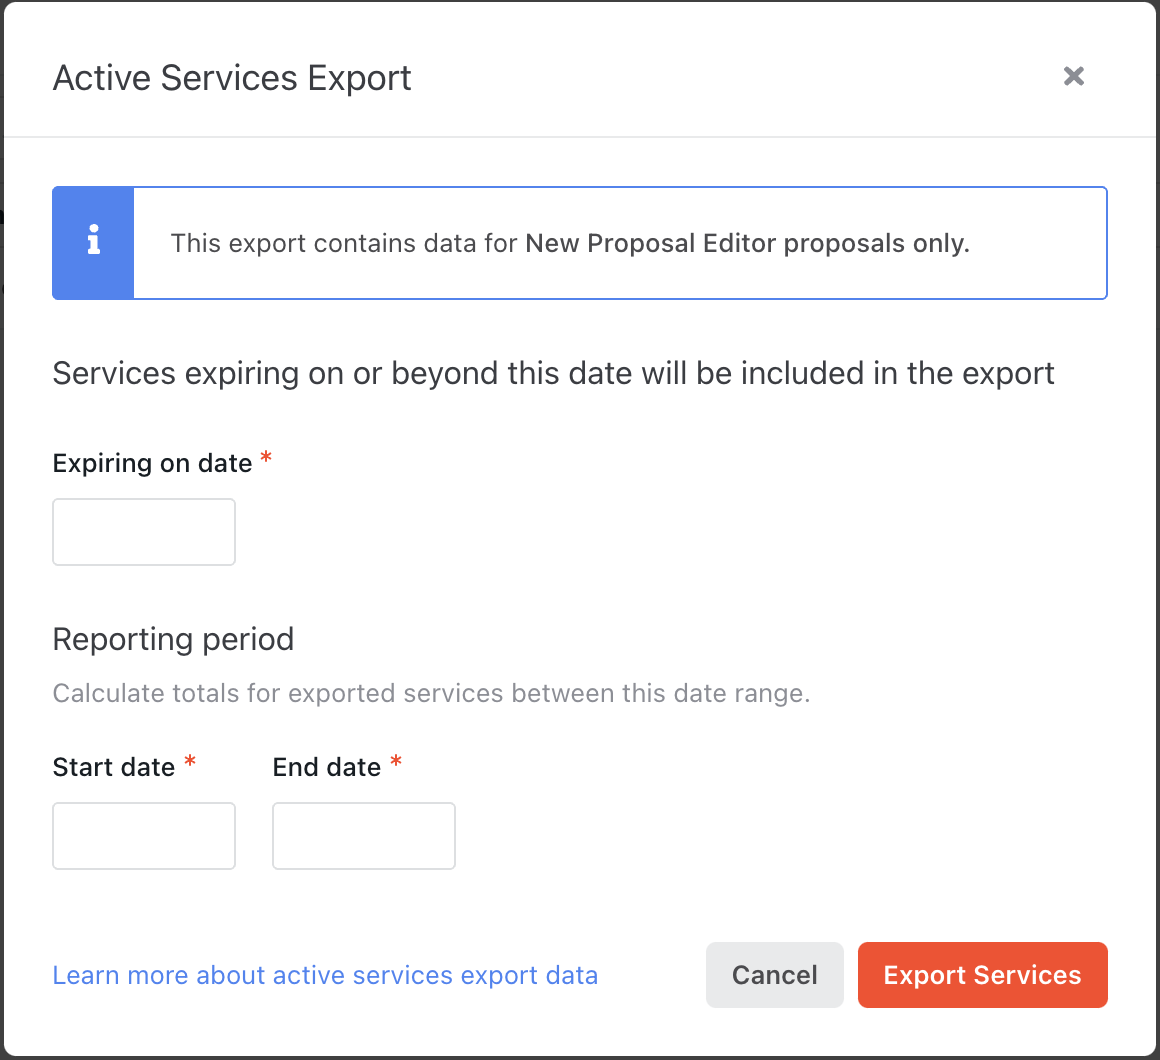The width and height of the screenshot is (1160, 1060).
Task: Click the red asterisk beside Expiring on date
Action: pos(266,458)
